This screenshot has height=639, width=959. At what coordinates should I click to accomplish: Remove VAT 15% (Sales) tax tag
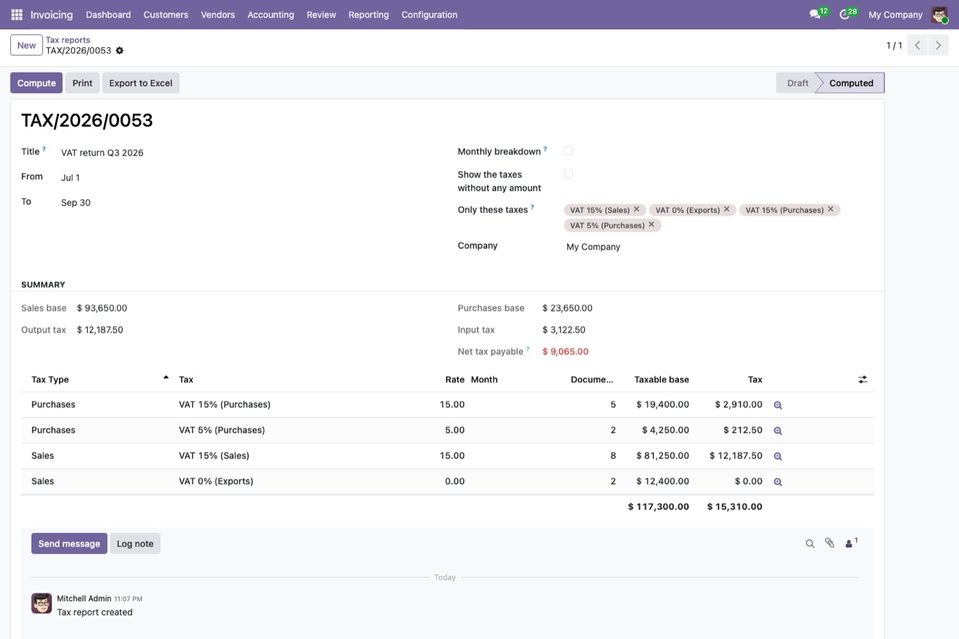[x=637, y=209]
